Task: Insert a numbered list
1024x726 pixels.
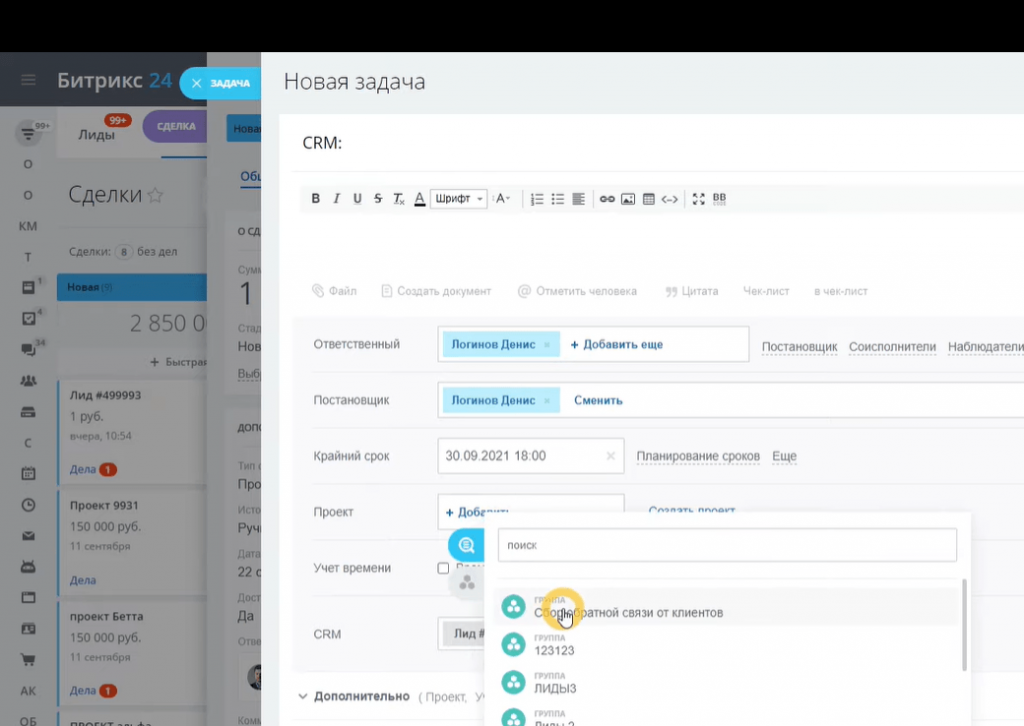Action: coord(537,199)
